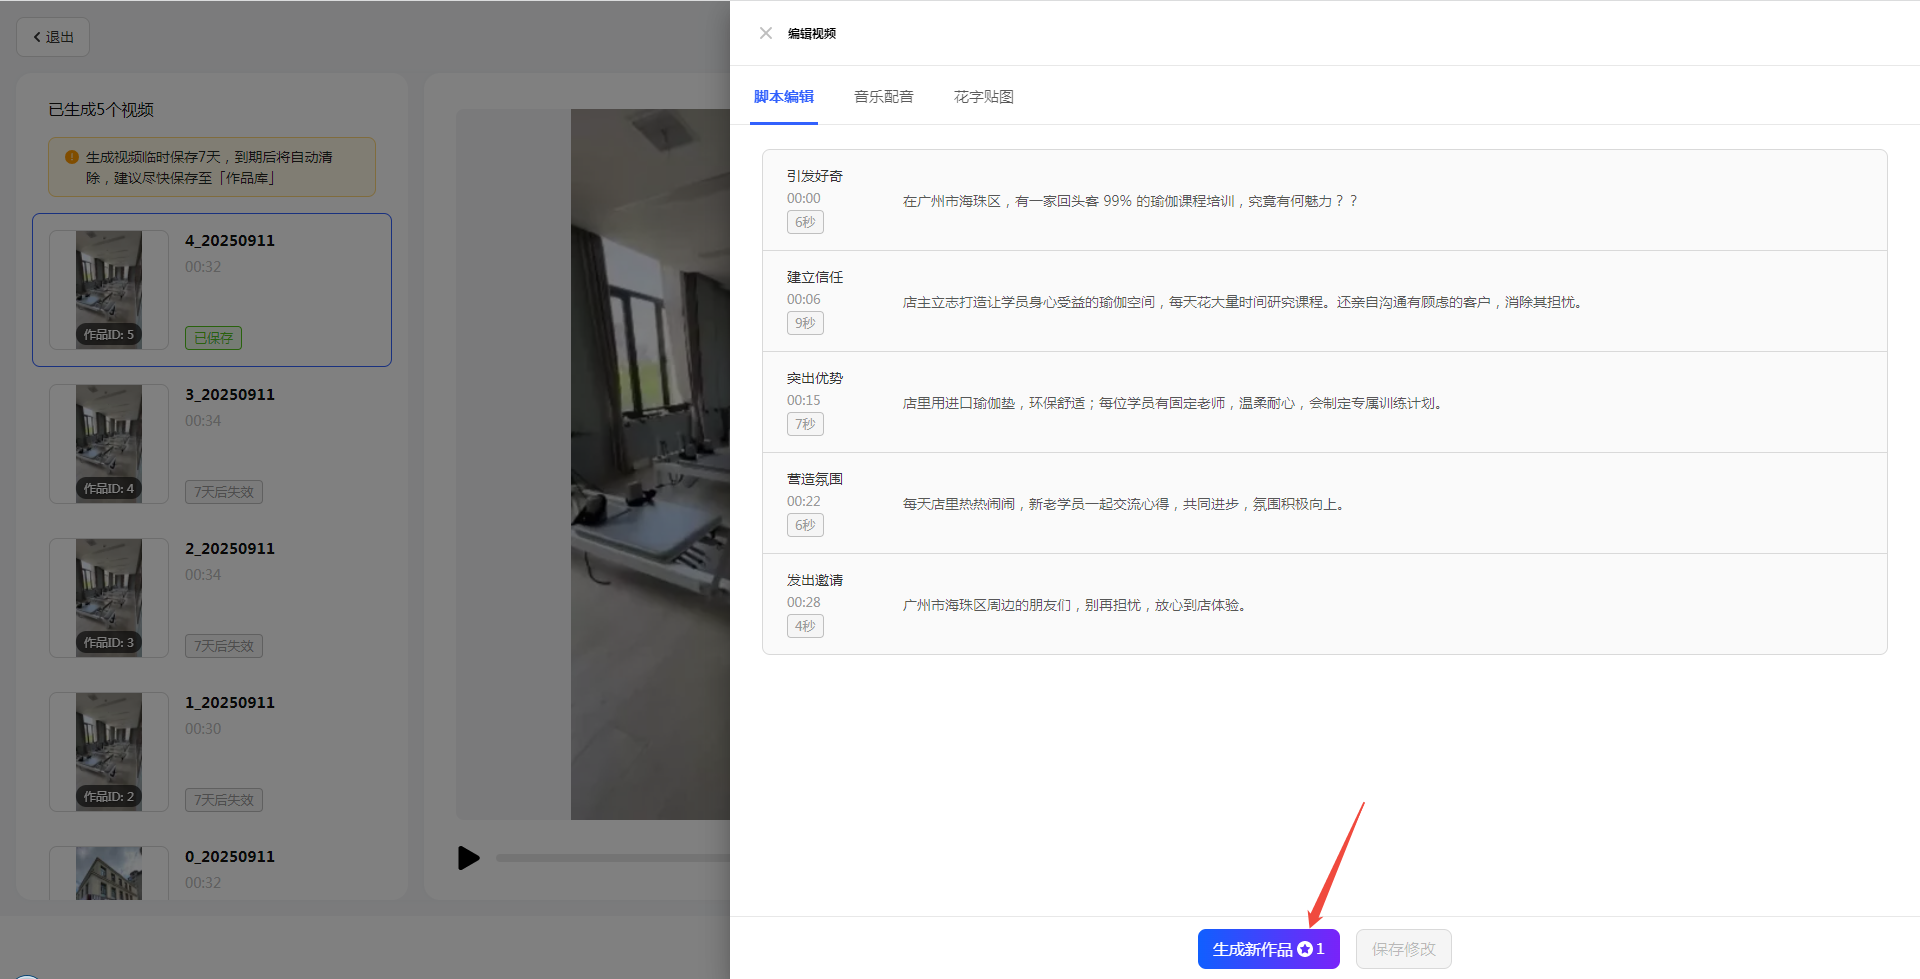The height and width of the screenshot is (979, 1920).
Task: Select the 脚本编辑 tab
Action: [783, 97]
